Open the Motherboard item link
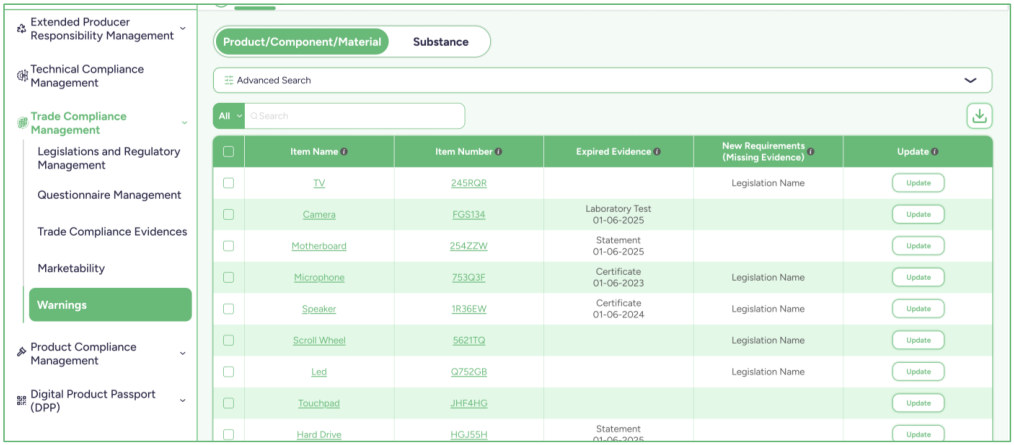The image size is (1014, 445). tap(319, 246)
